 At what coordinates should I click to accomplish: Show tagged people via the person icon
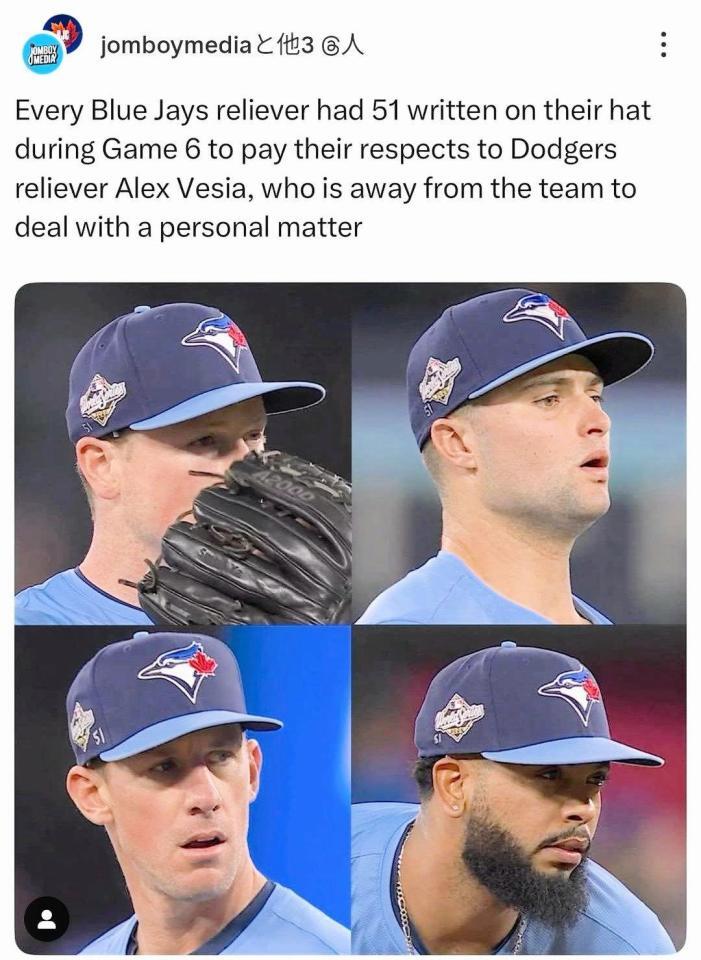coord(46,918)
